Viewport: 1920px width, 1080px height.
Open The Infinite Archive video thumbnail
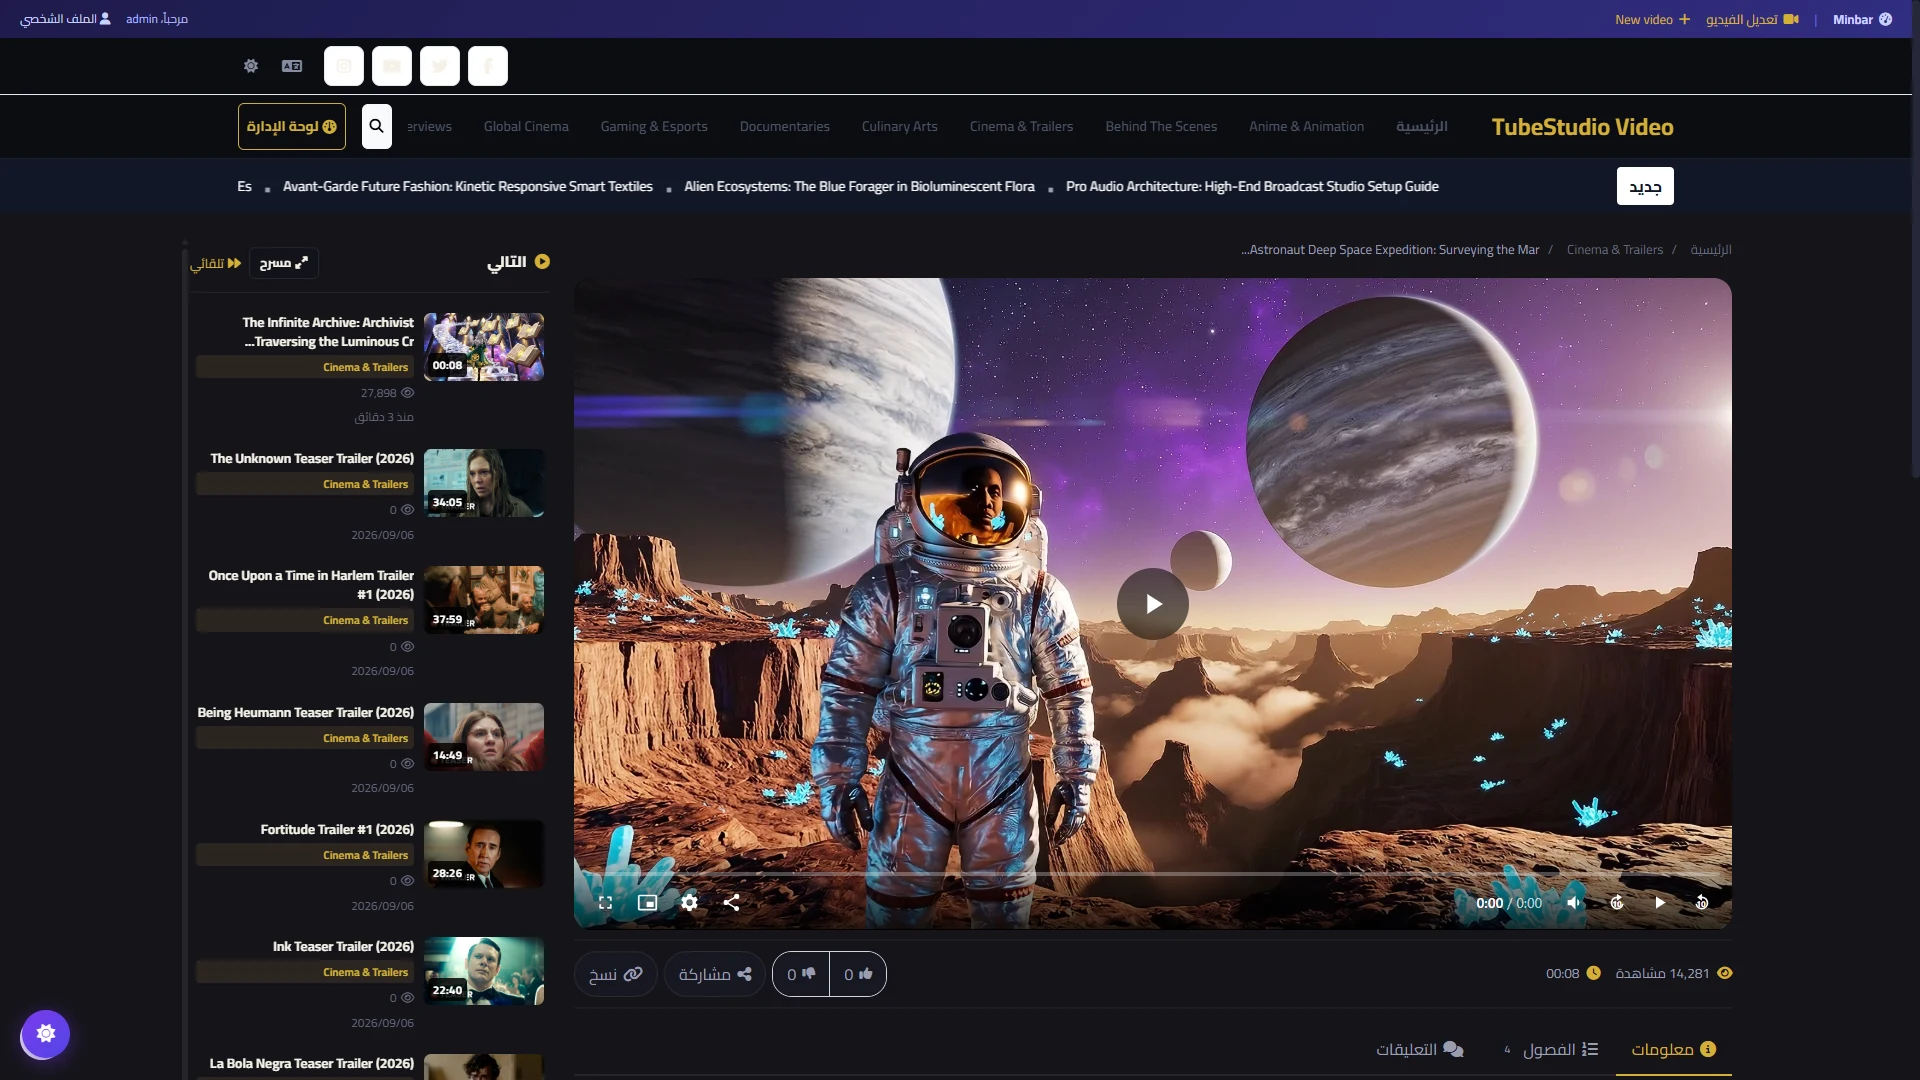point(484,347)
